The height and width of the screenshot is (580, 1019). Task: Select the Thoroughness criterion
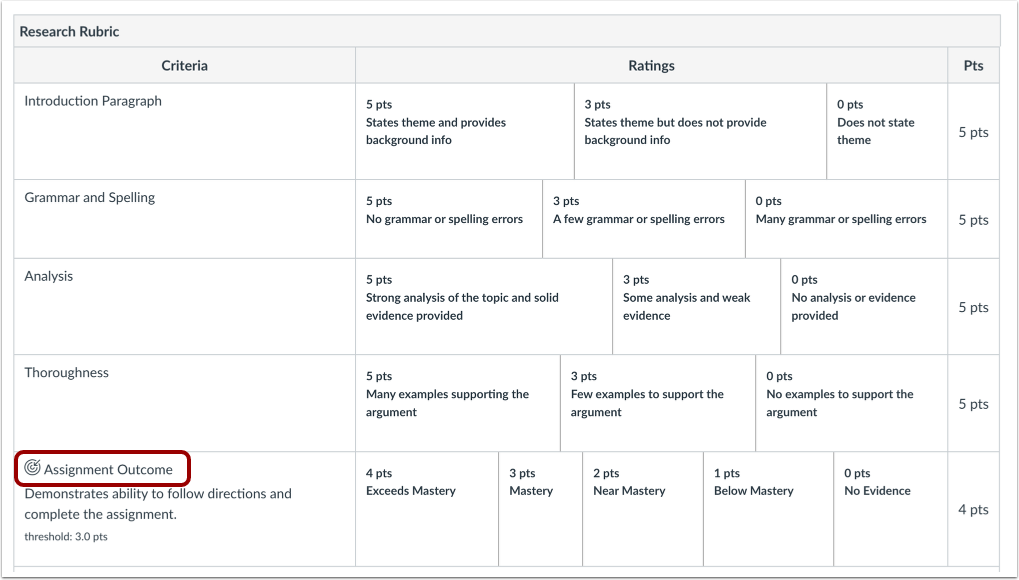66,372
